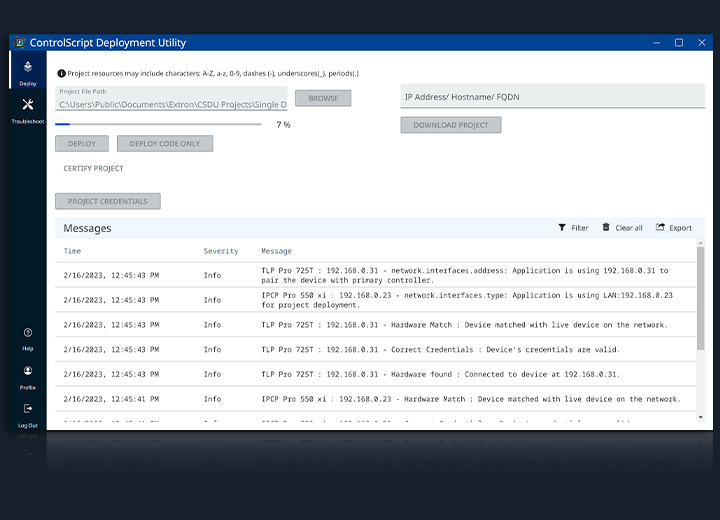Click Export label in Messages toolbar
The width and height of the screenshot is (720, 520).
[x=680, y=228]
